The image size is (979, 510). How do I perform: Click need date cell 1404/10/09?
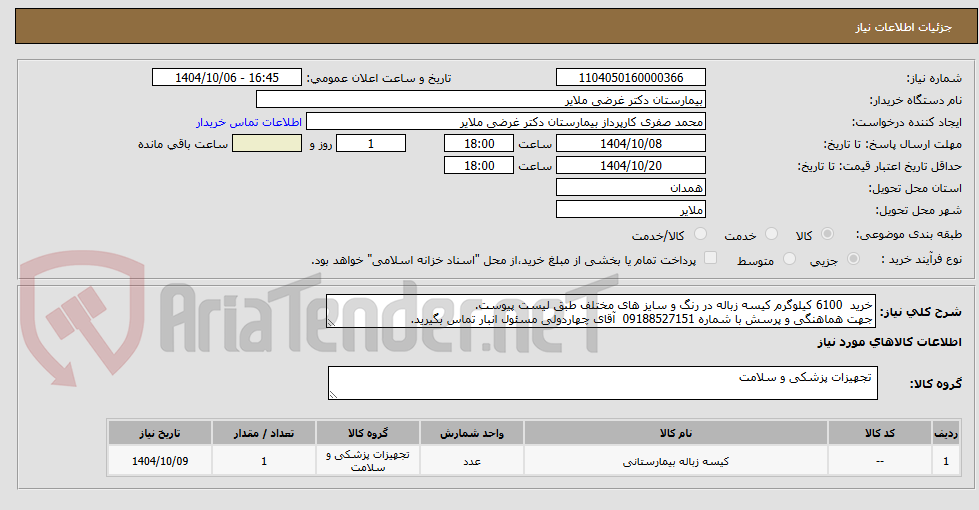coord(160,461)
